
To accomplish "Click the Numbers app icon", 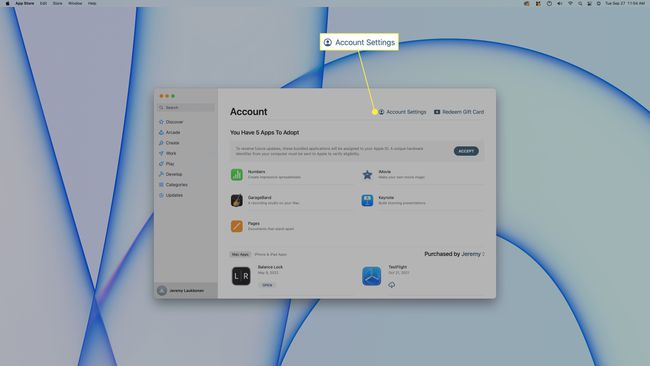I will click(237, 175).
